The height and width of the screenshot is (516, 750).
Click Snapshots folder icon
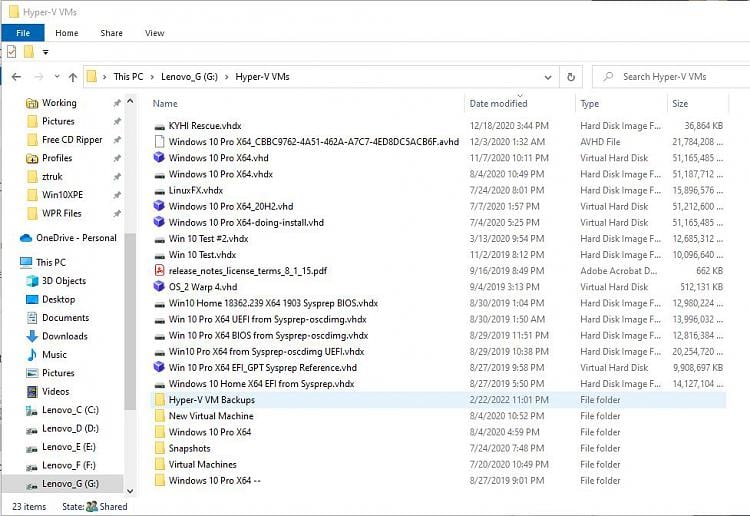(160, 448)
